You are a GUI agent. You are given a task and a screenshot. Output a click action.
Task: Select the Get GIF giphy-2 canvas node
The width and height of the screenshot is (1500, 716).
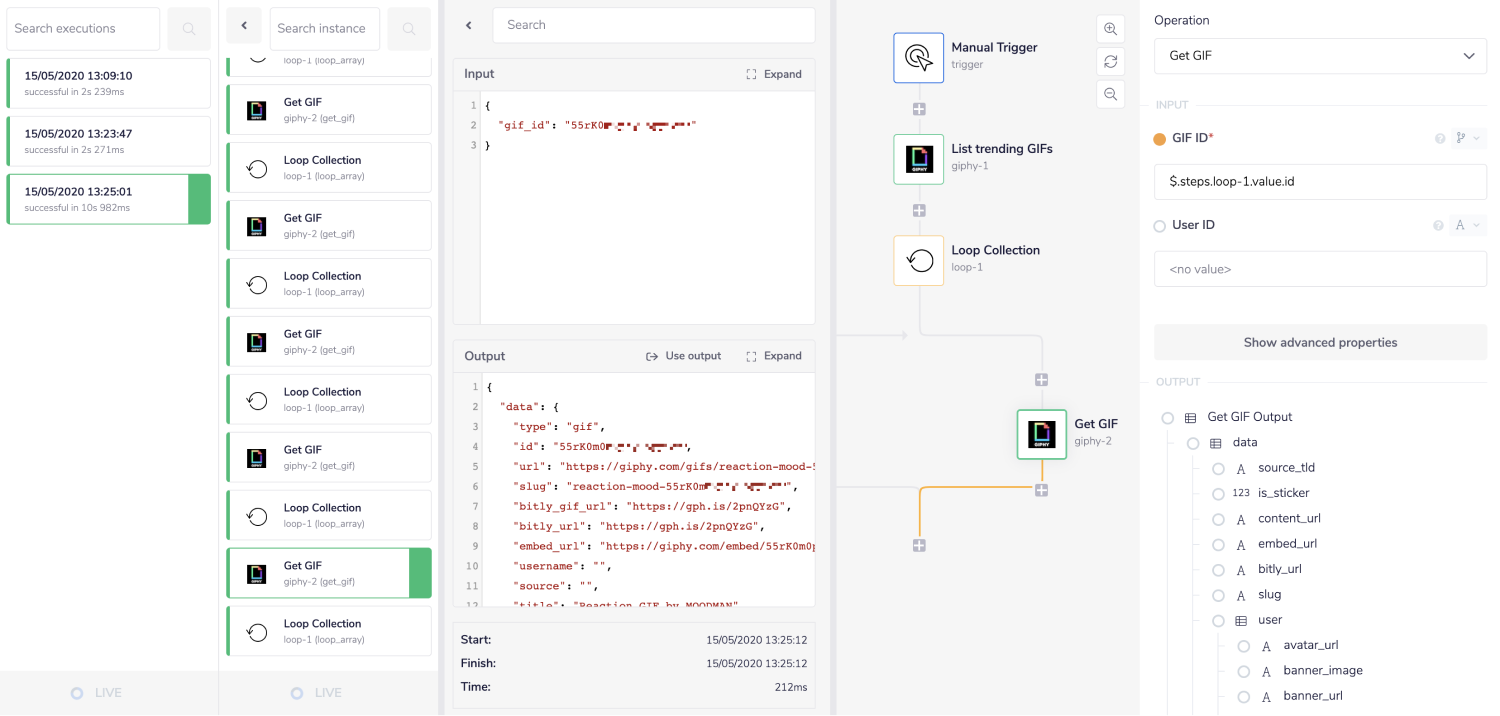1041,434
